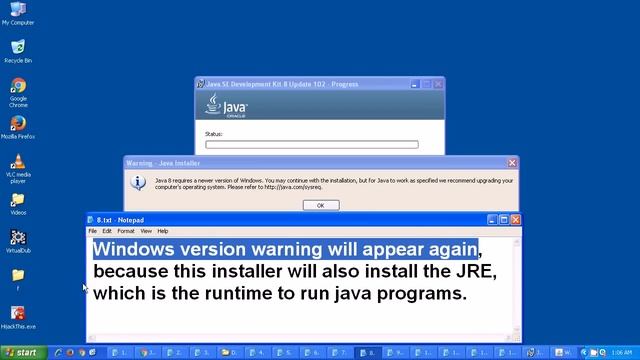Select the VLC media player shortcut
The image size is (640, 360).
tap(18, 169)
